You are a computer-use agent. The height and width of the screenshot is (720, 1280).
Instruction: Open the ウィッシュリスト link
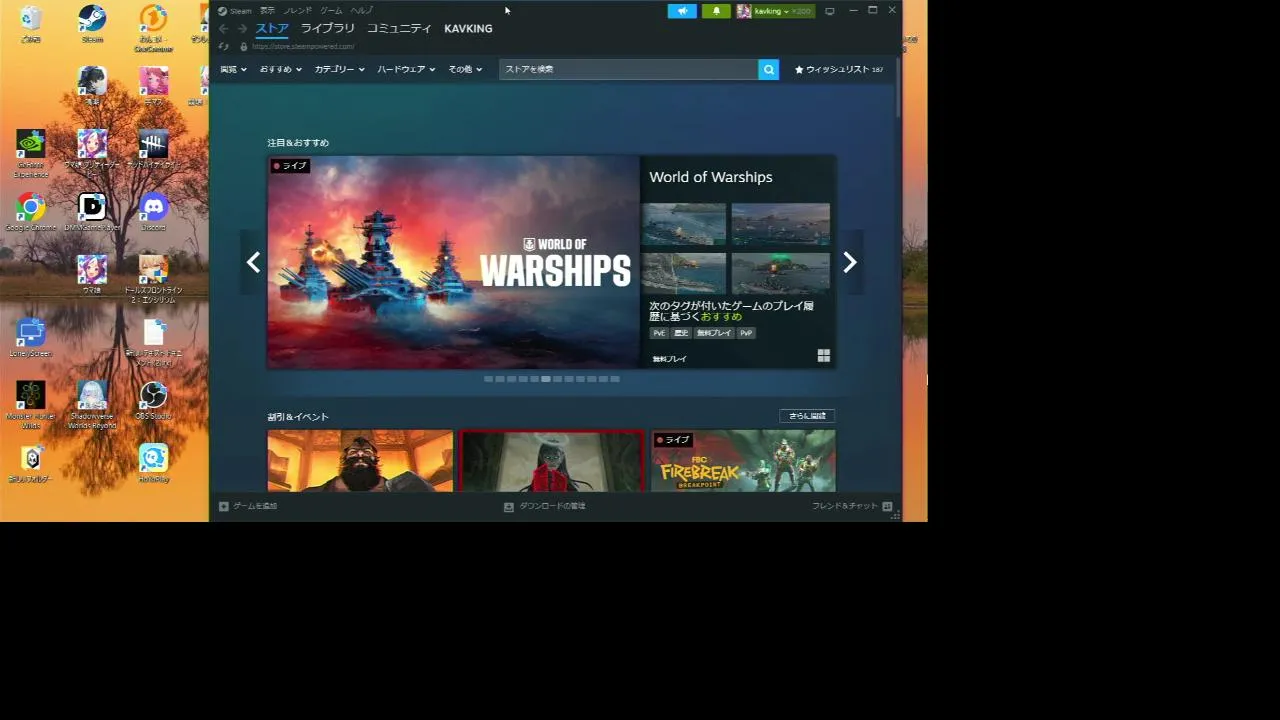point(838,69)
